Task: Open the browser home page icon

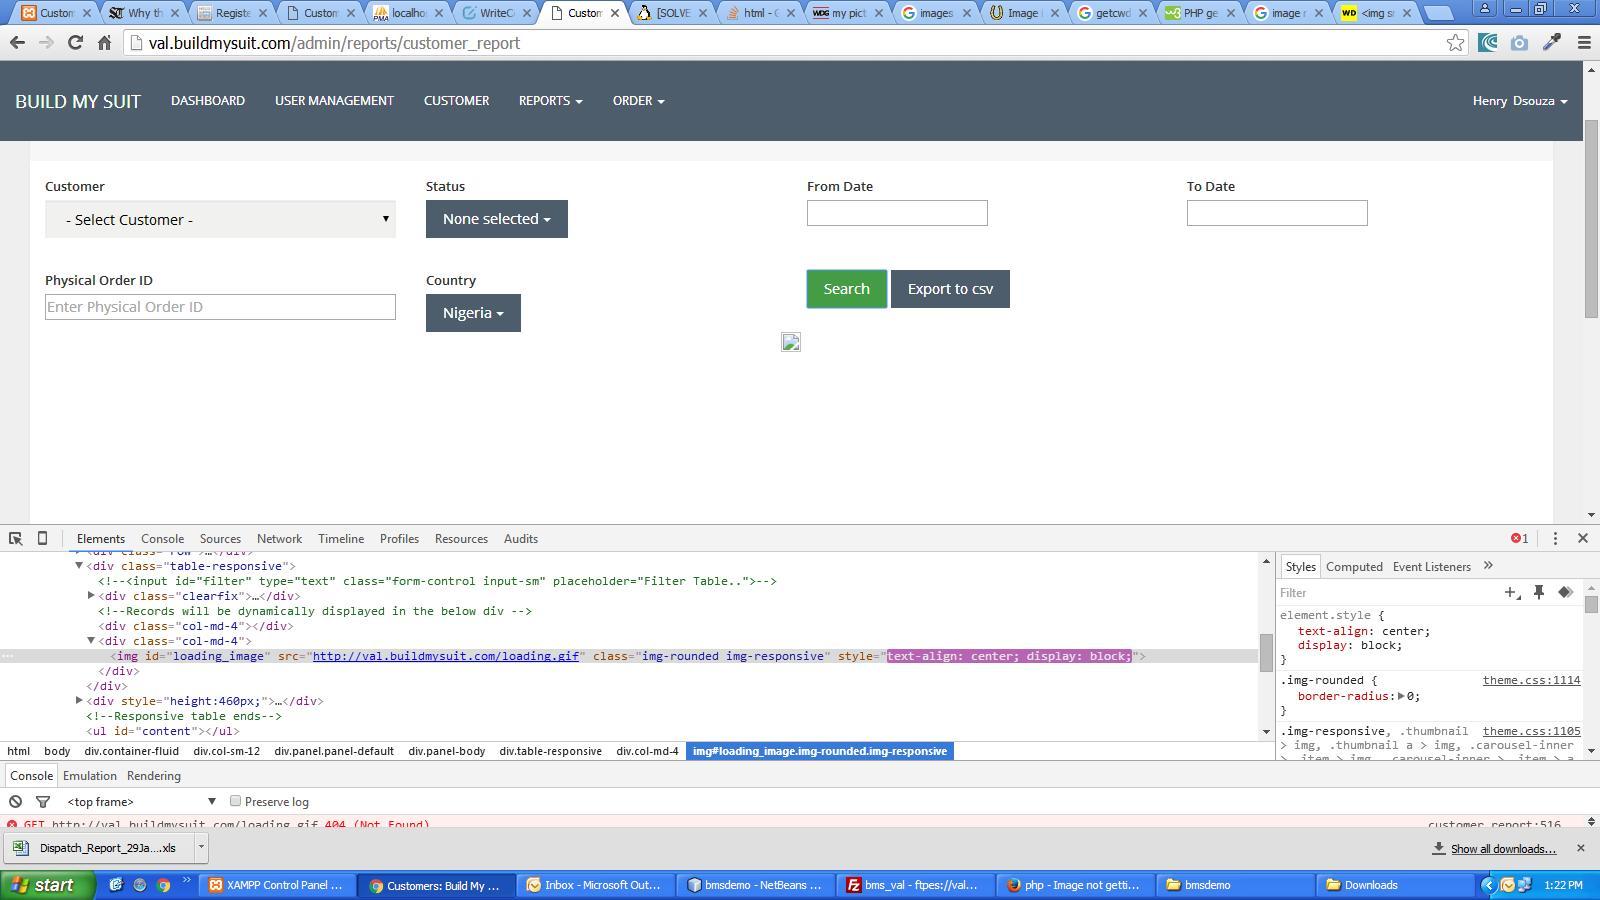Action: (x=104, y=43)
